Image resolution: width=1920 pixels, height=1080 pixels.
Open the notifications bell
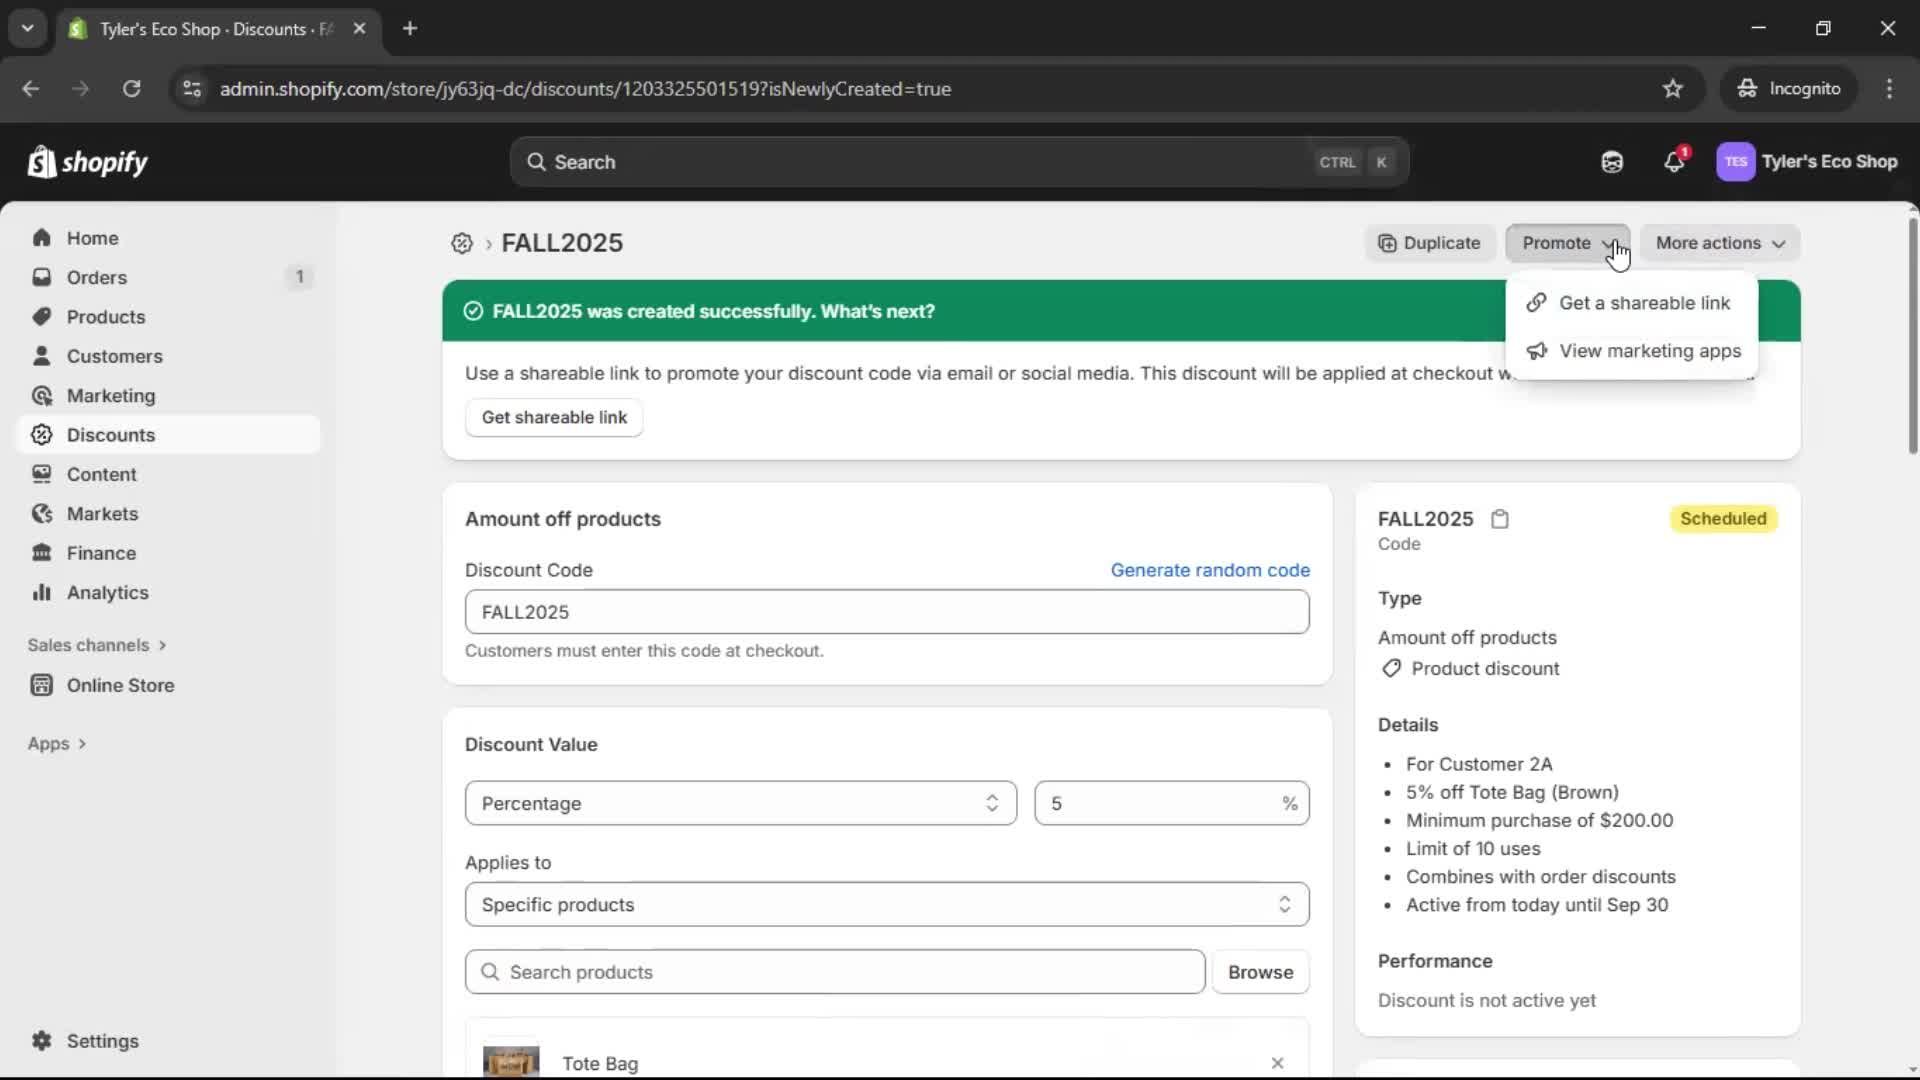pos(1674,161)
